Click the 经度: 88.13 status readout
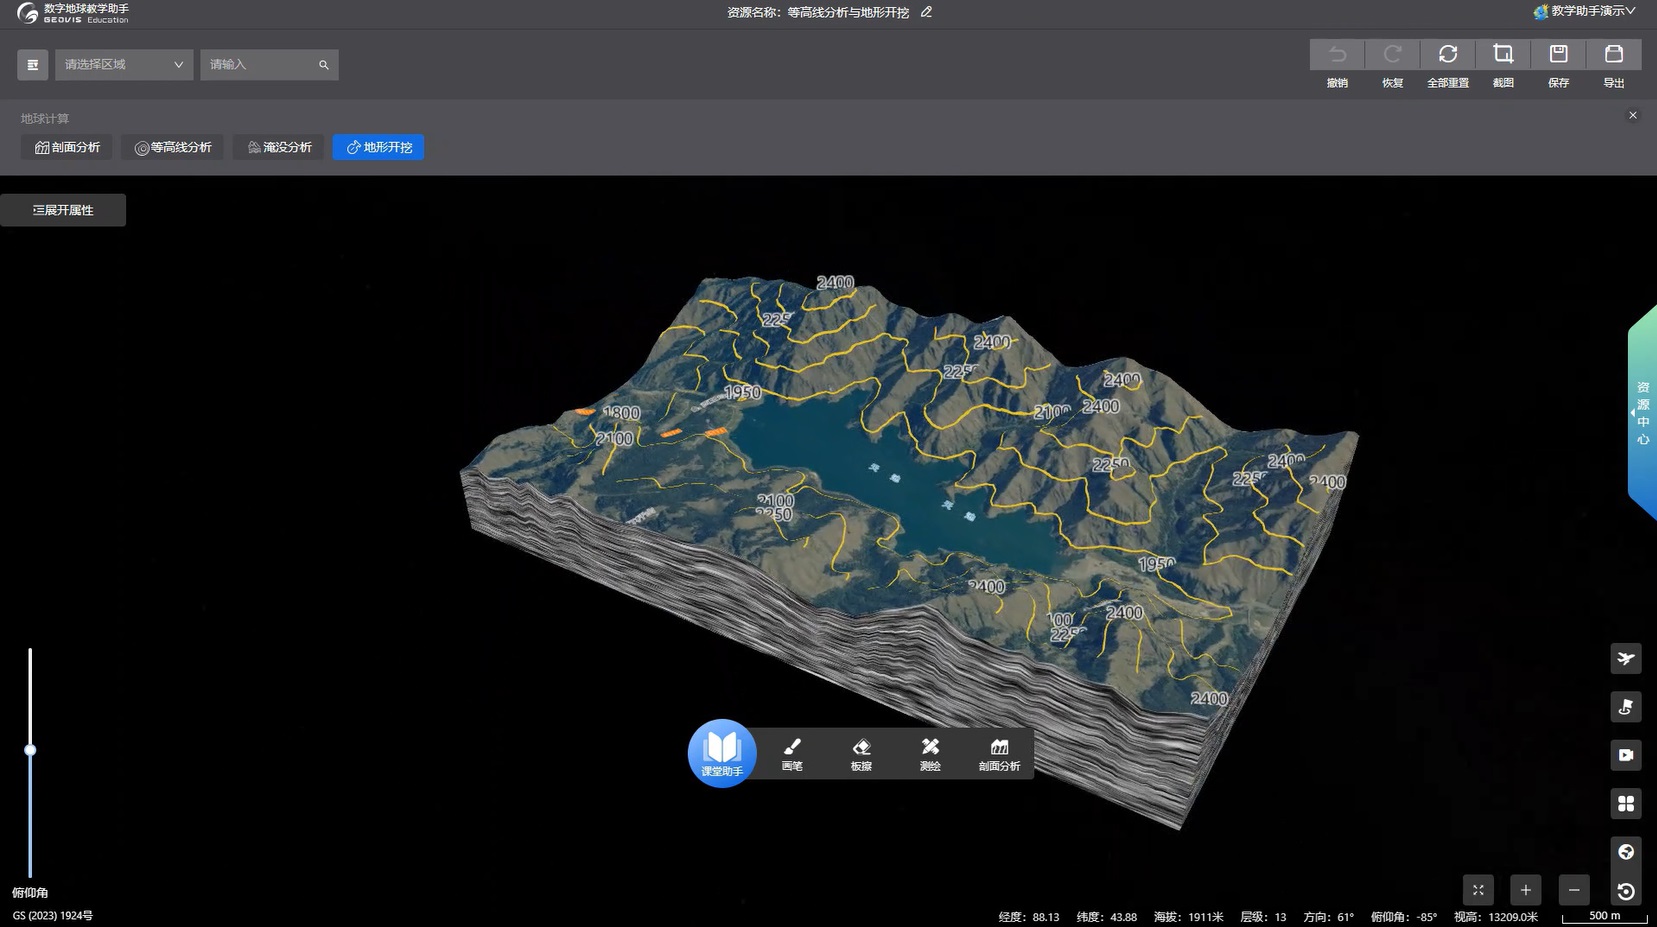The width and height of the screenshot is (1657, 927). click(x=1028, y=916)
